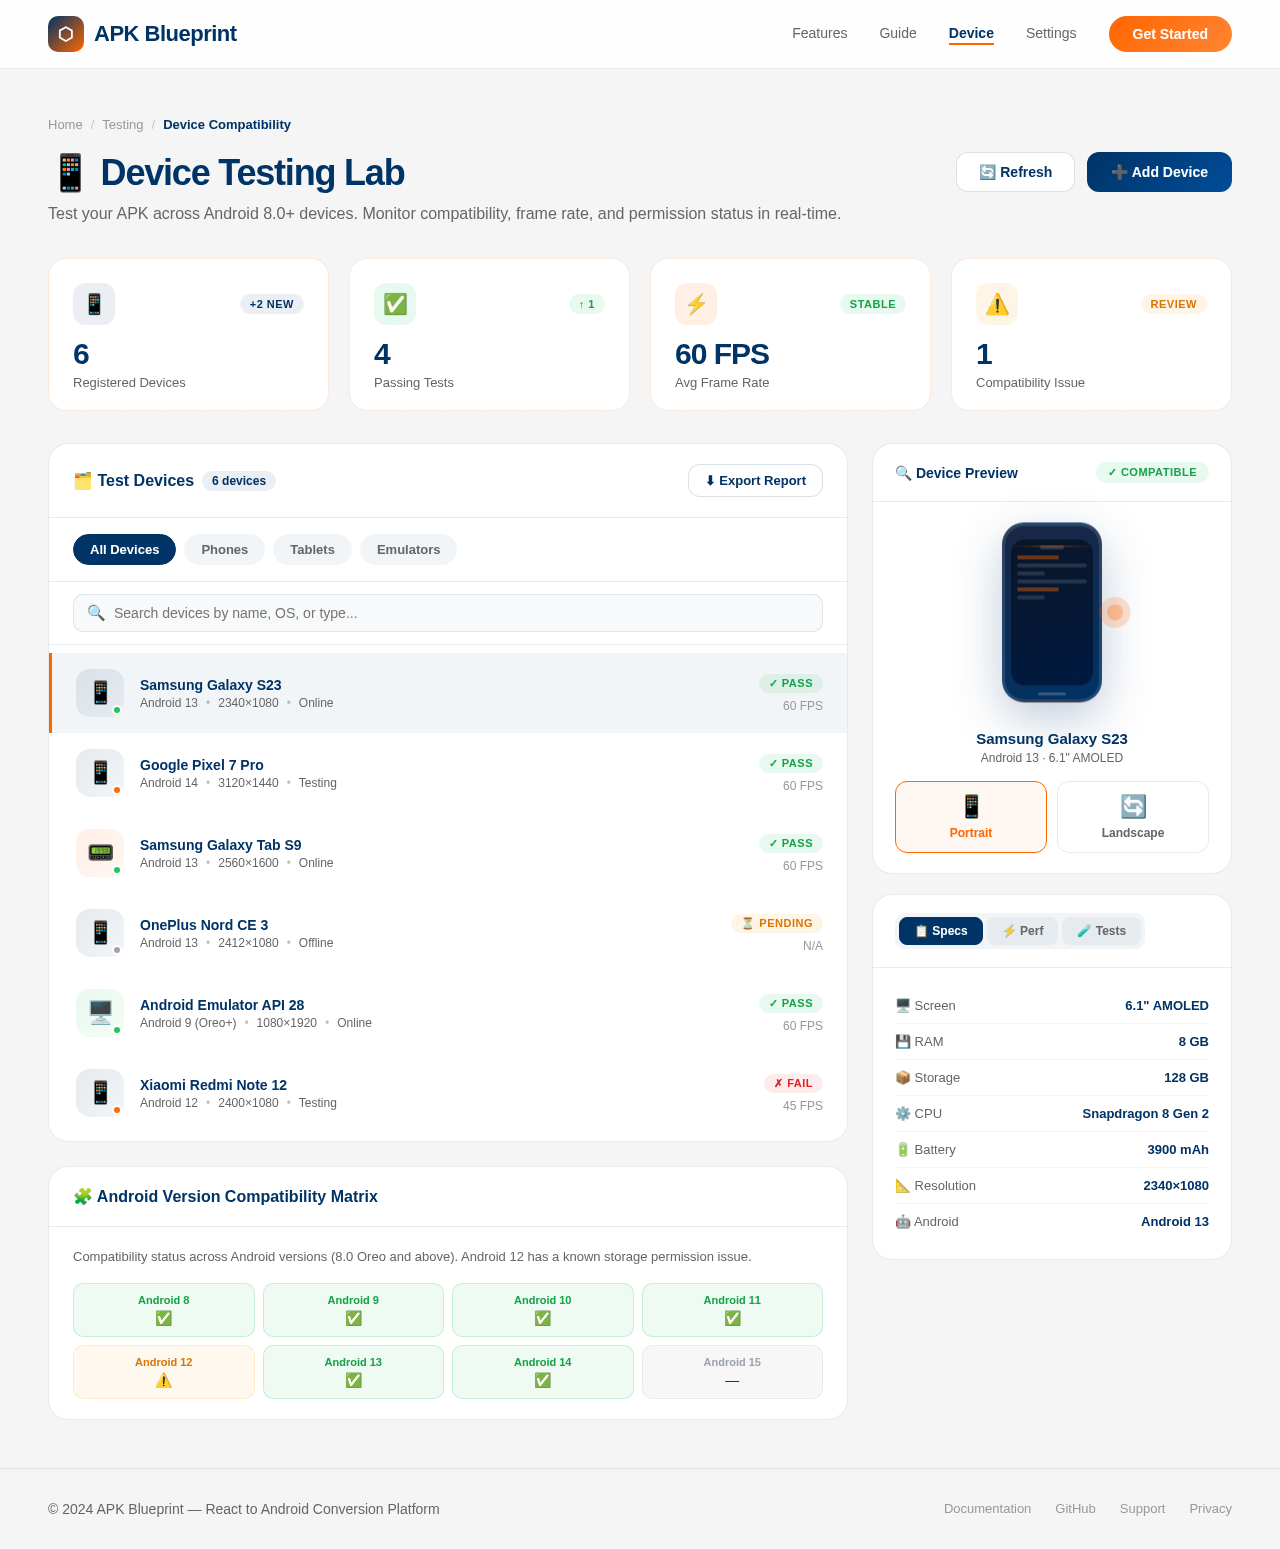The width and height of the screenshot is (1280, 1549).
Task: Click the APK Blueprint logo icon
Action: (x=65, y=34)
